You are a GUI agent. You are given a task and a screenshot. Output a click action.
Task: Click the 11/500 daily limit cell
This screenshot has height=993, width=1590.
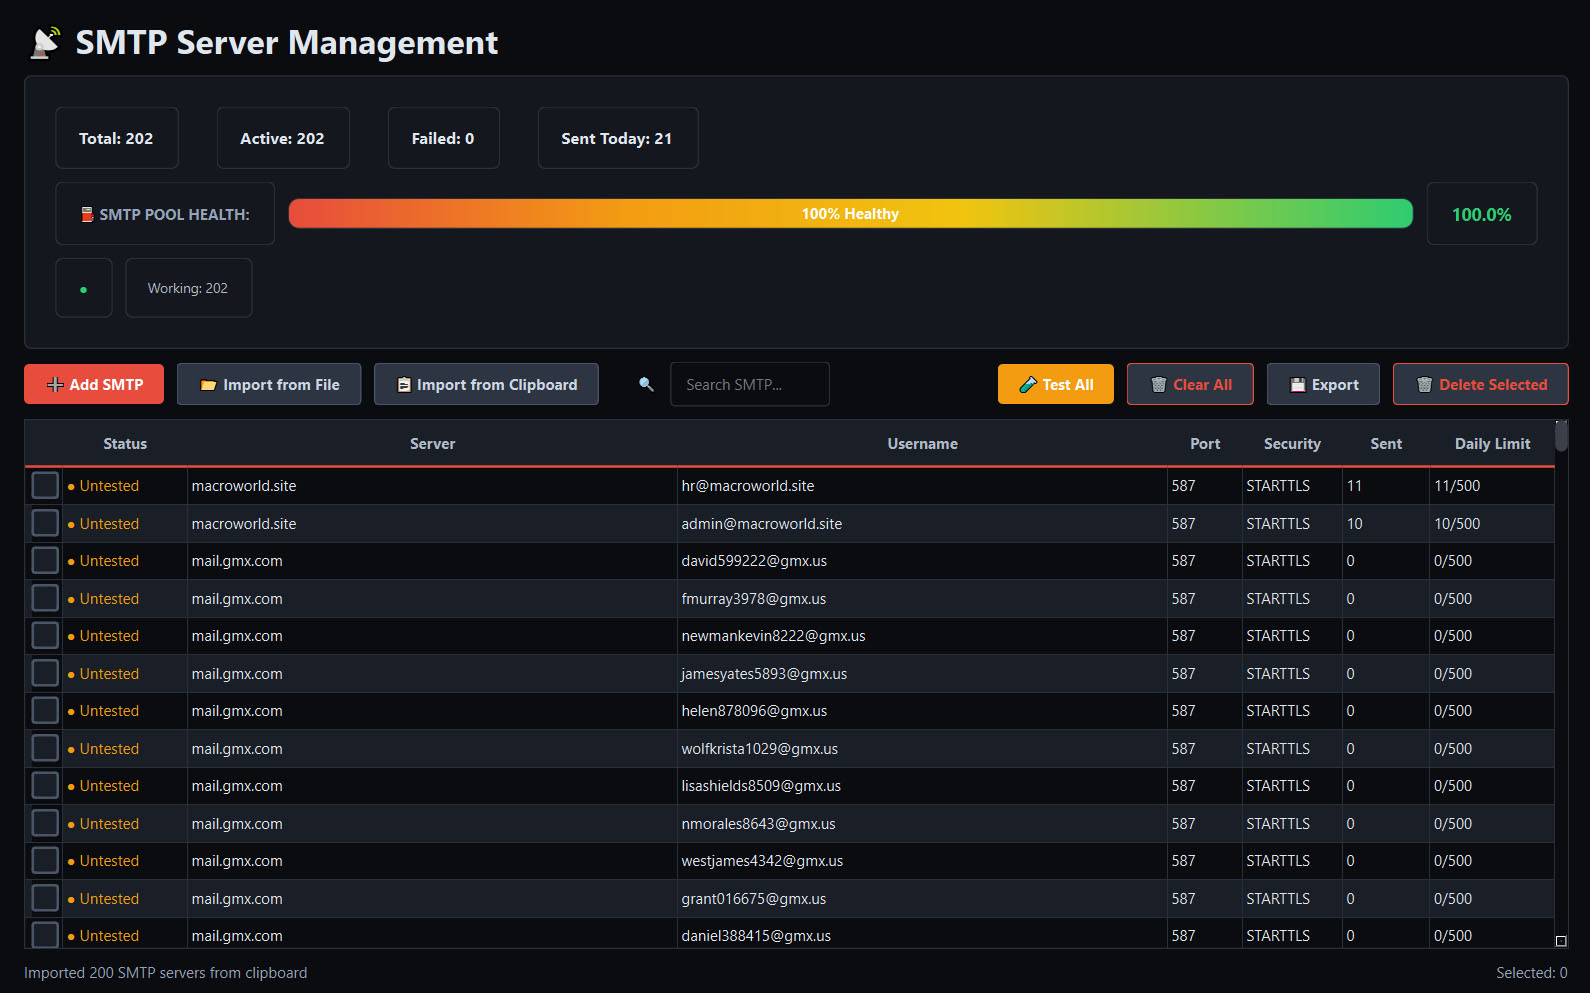1492,486
